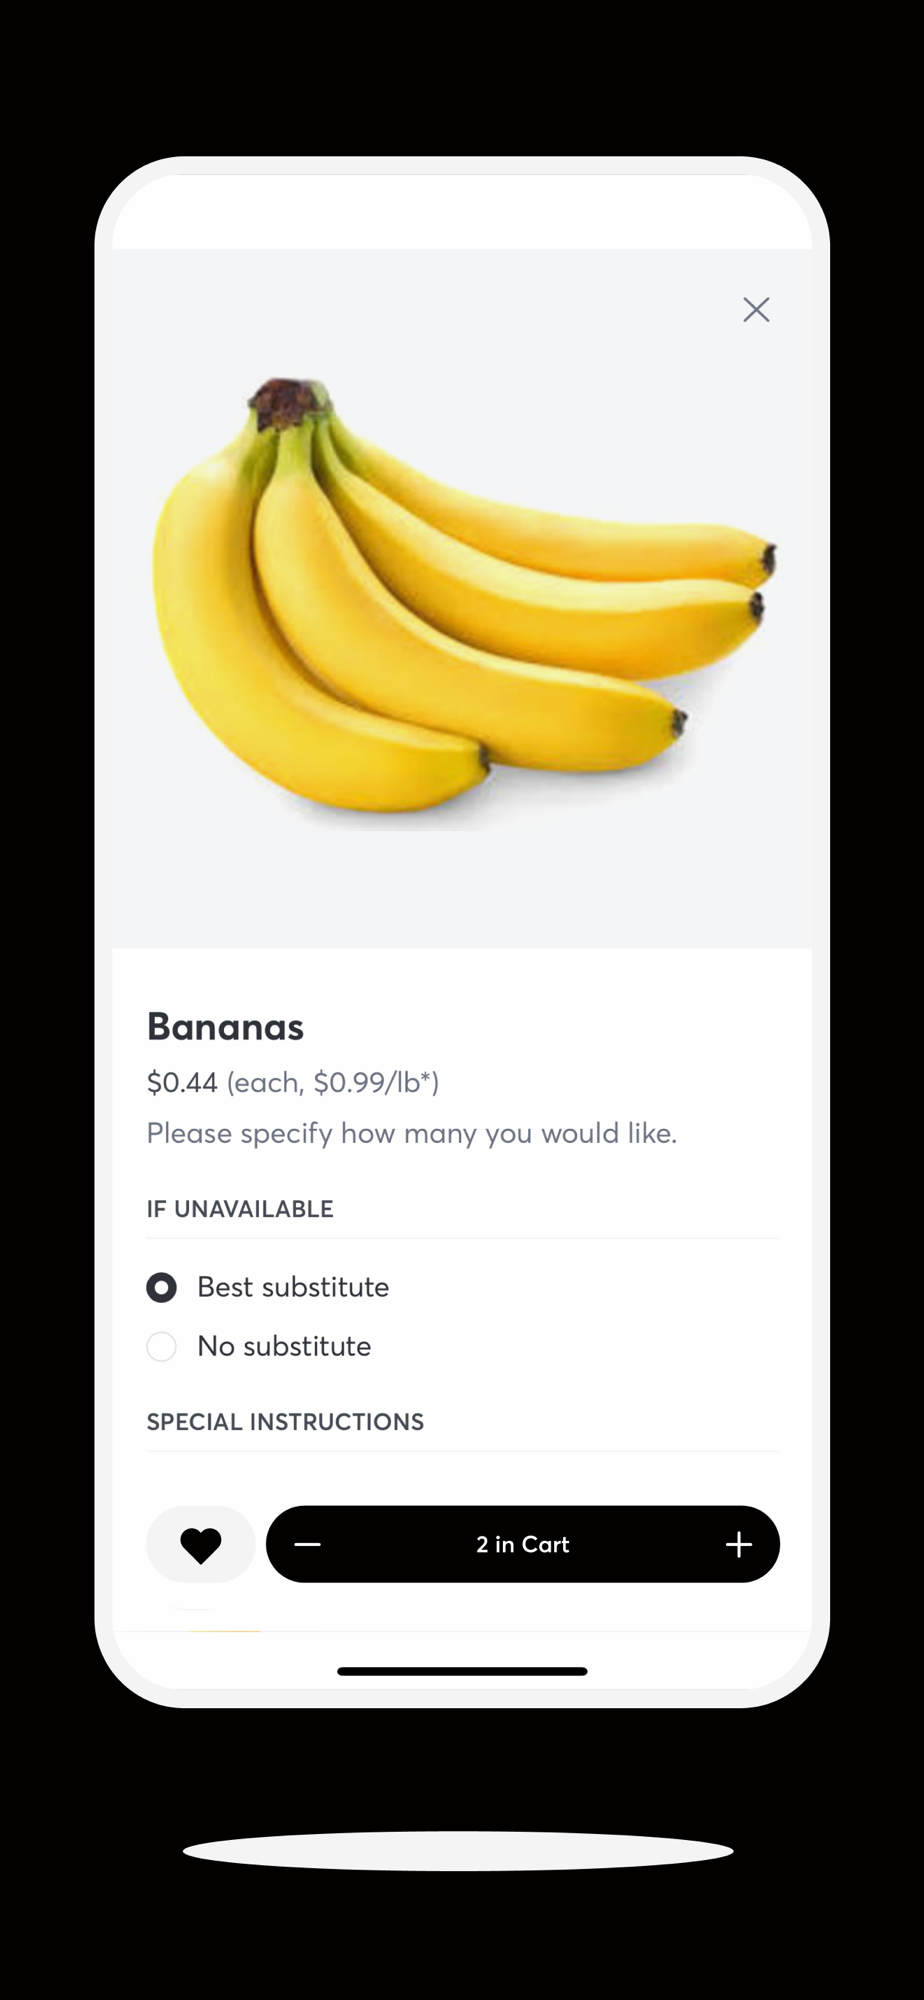
Task: Click the brown stem of the bananas
Action: (287, 401)
